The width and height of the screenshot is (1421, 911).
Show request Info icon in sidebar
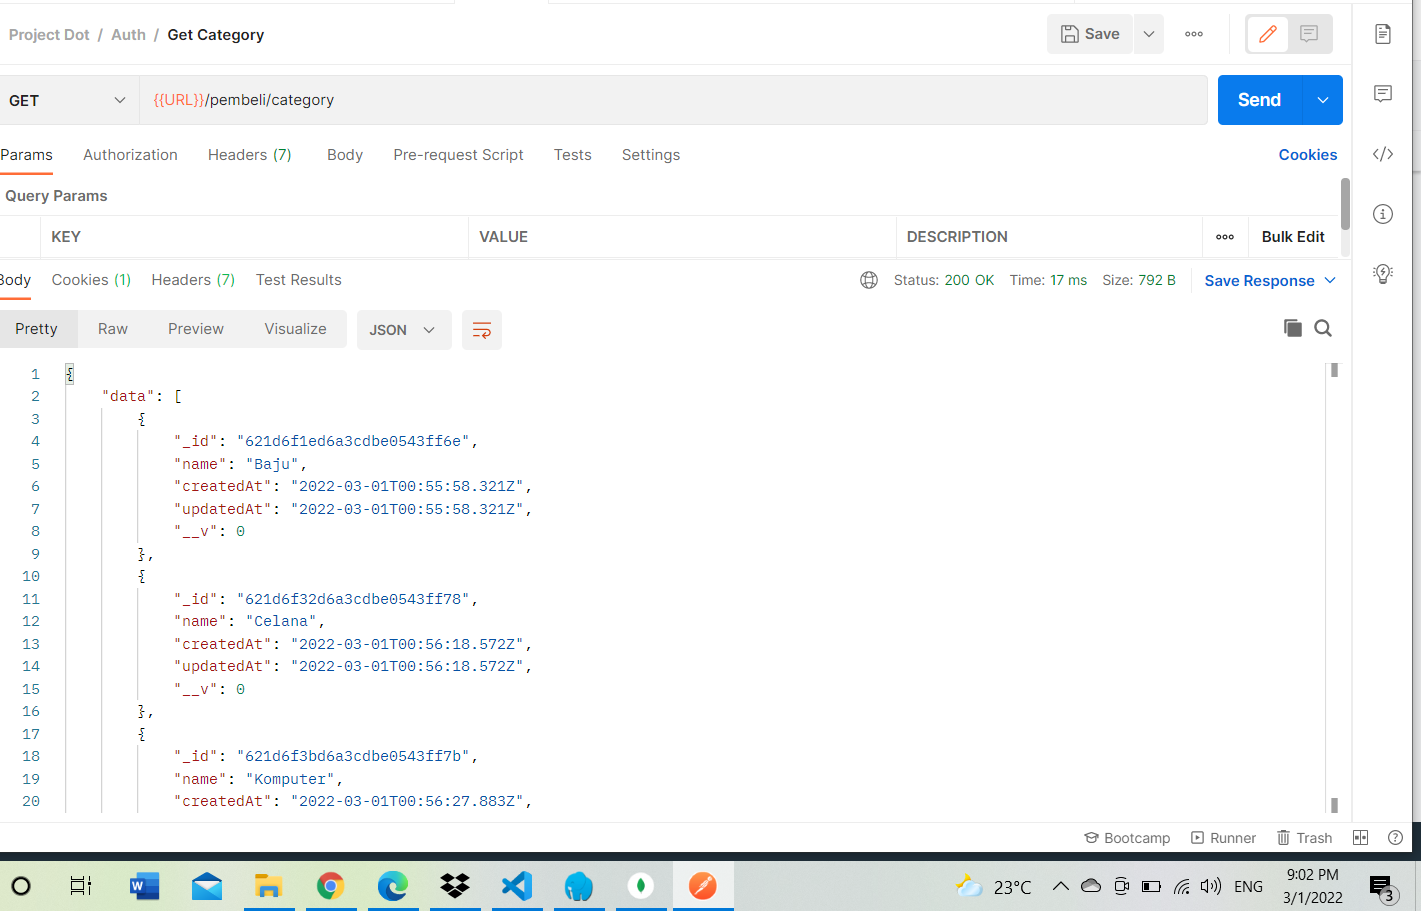tap(1383, 214)
